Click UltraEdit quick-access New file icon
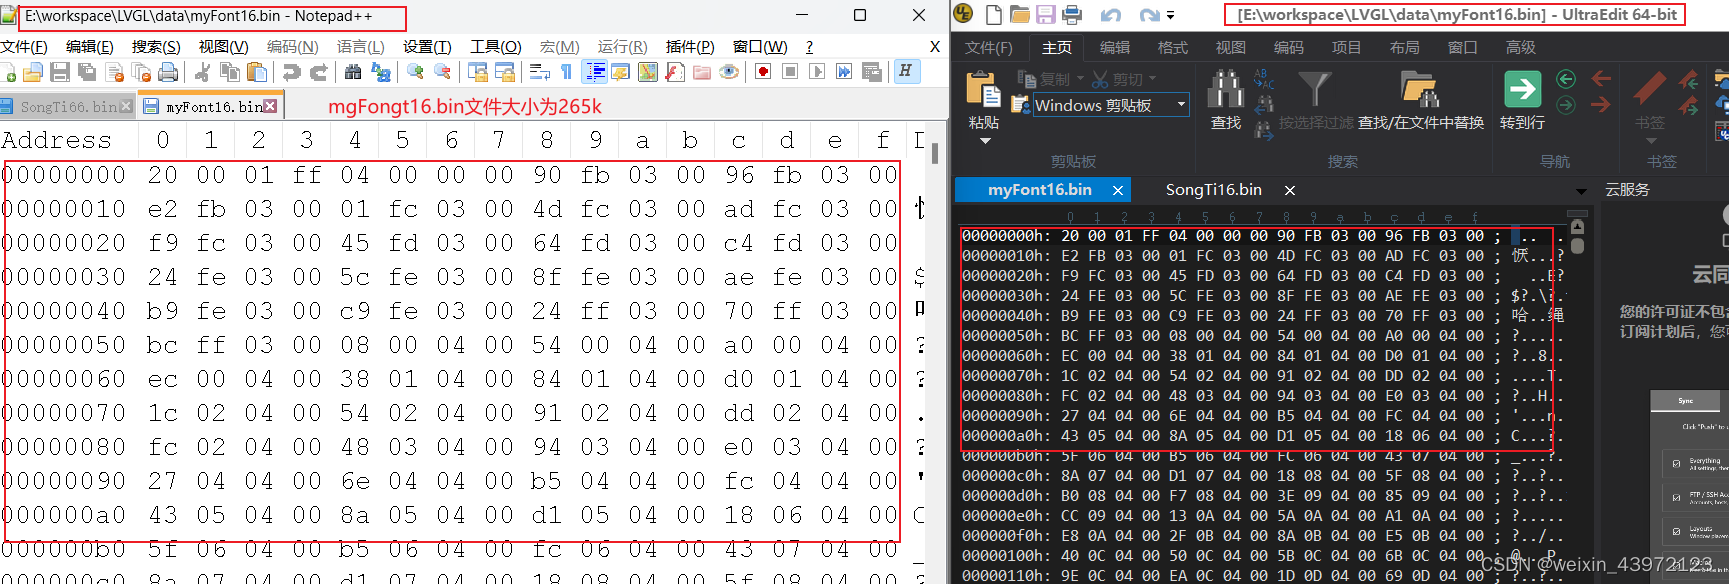The width and height of the screenshot is (1729, 584). point(994,14)
